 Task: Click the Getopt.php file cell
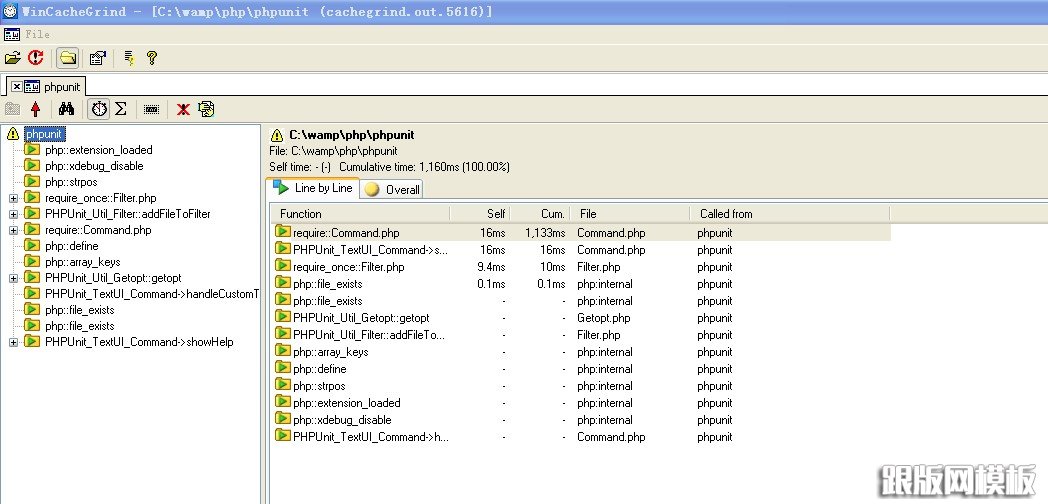pyautogui.click(x=604, y=318)
